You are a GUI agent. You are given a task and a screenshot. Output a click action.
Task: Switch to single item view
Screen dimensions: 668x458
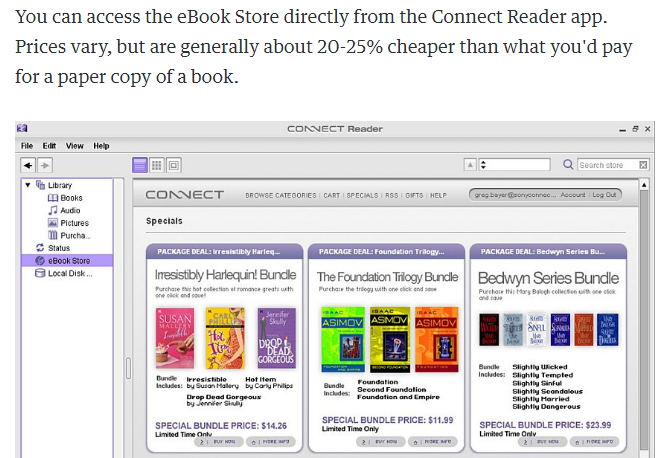(x=174, y=165)
